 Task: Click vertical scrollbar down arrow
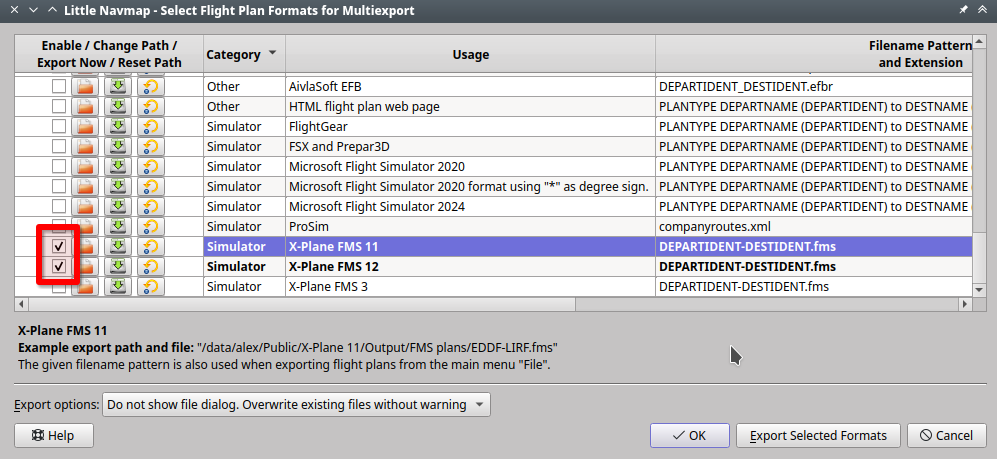[x=979, y=289]
